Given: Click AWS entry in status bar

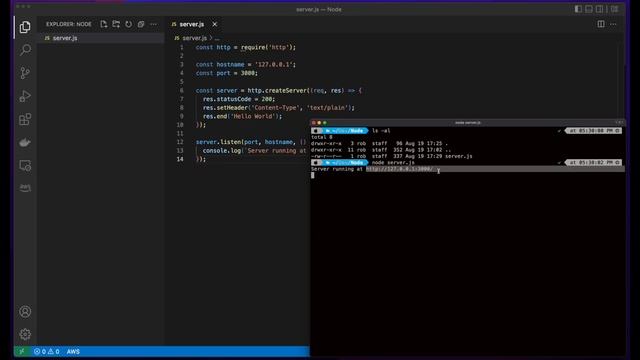Looking at the screenshot, I should 73,351.
